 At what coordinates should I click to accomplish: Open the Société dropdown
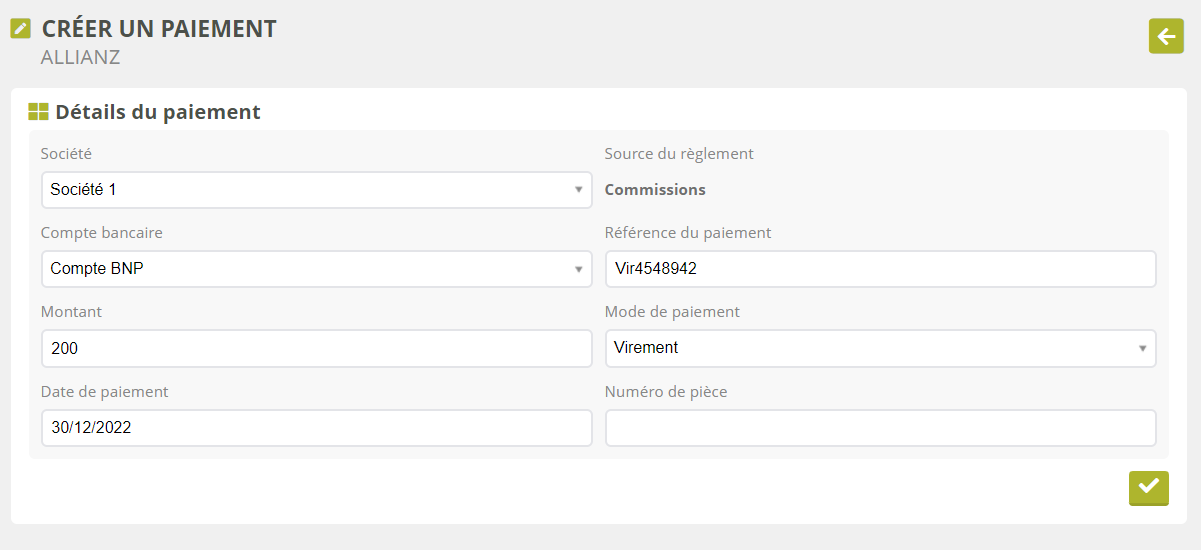pyautogui.click(x=316, y=190)
